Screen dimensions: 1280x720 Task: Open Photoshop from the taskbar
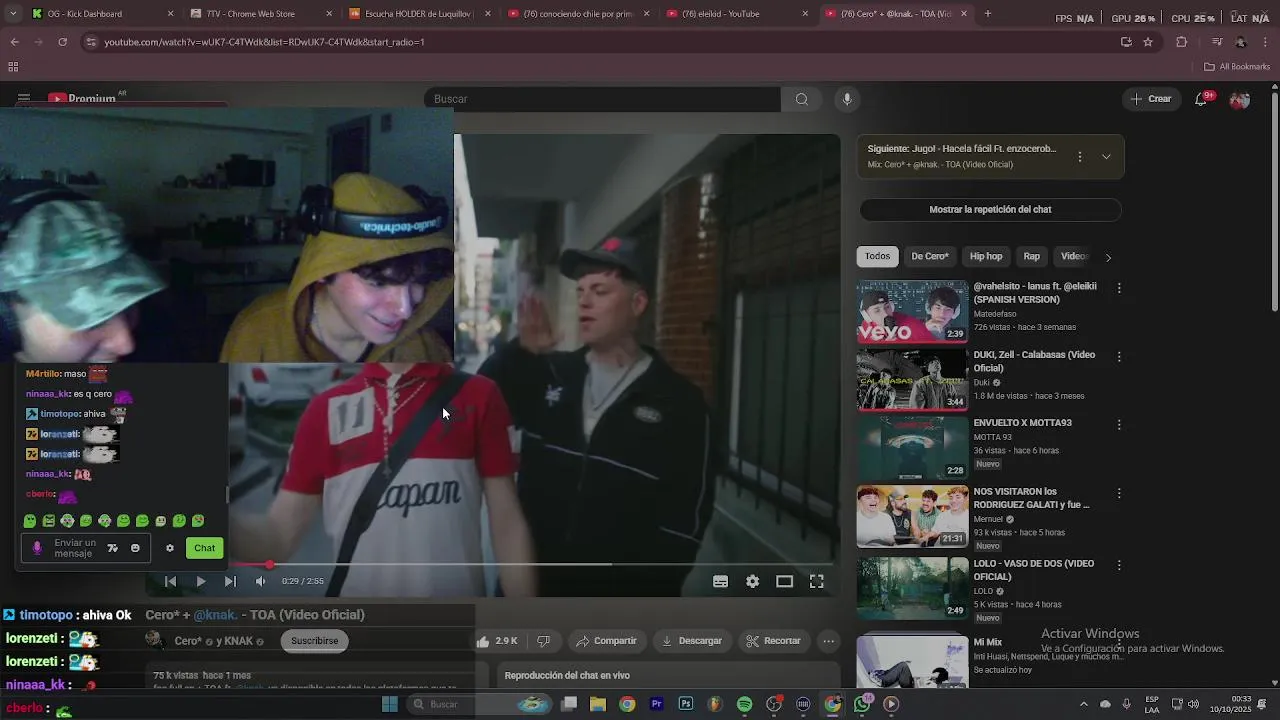[x=685, y=704]
